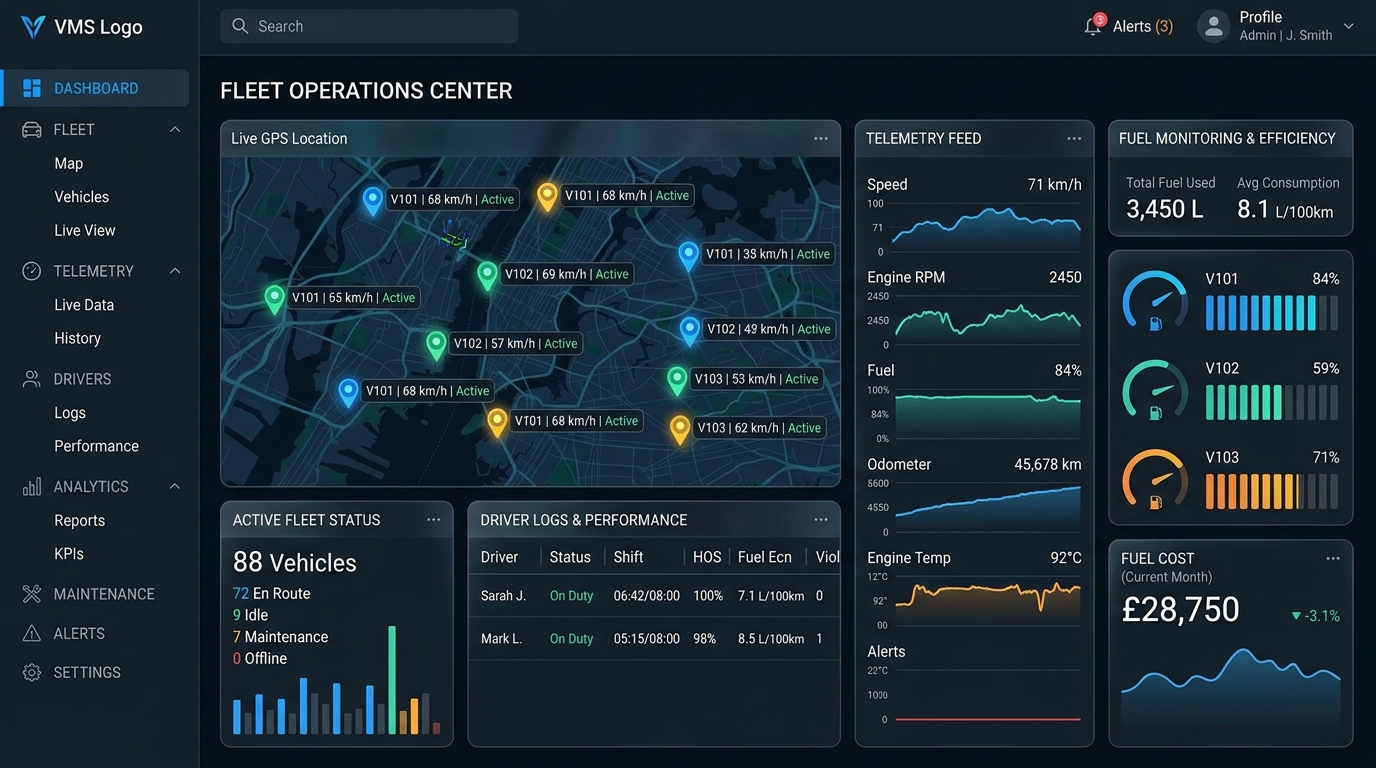1376x768 pixels.
Task: Select Dashboard in the sidebar
Action: pyautogui.click(x=95, y=88)
